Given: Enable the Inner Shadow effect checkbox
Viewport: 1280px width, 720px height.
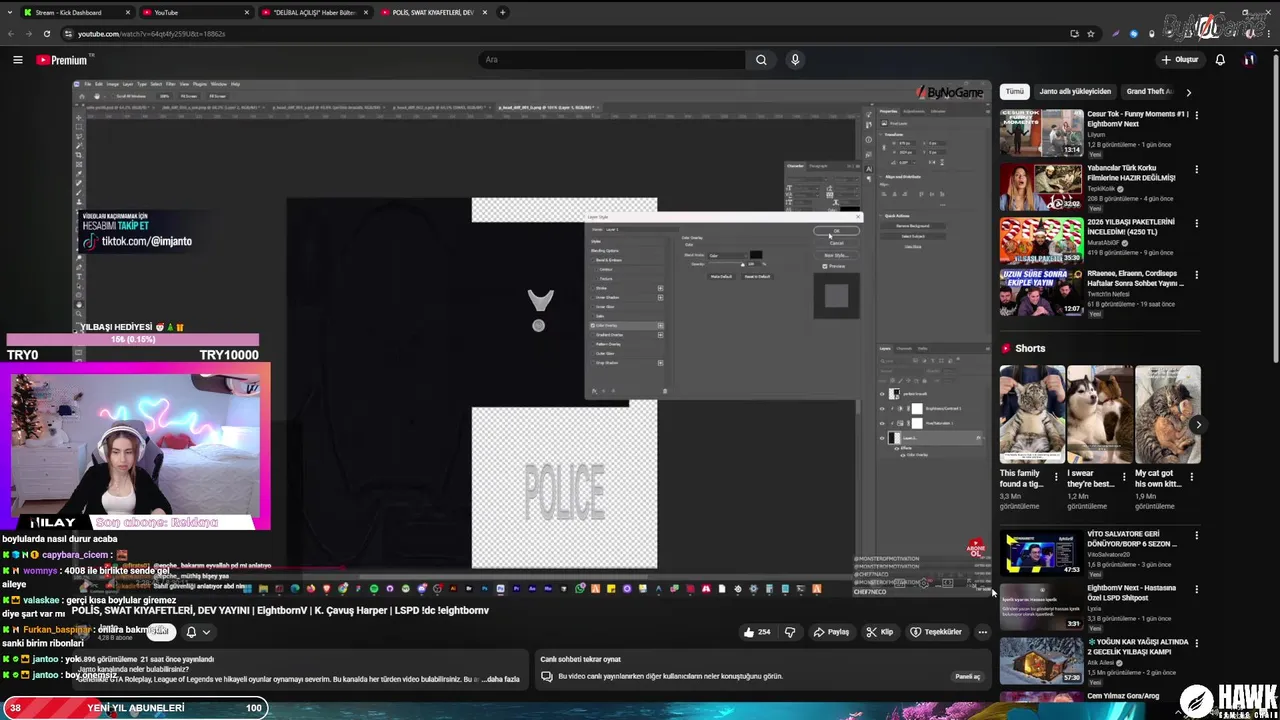Looking at the screenshot, I should 593,297.
